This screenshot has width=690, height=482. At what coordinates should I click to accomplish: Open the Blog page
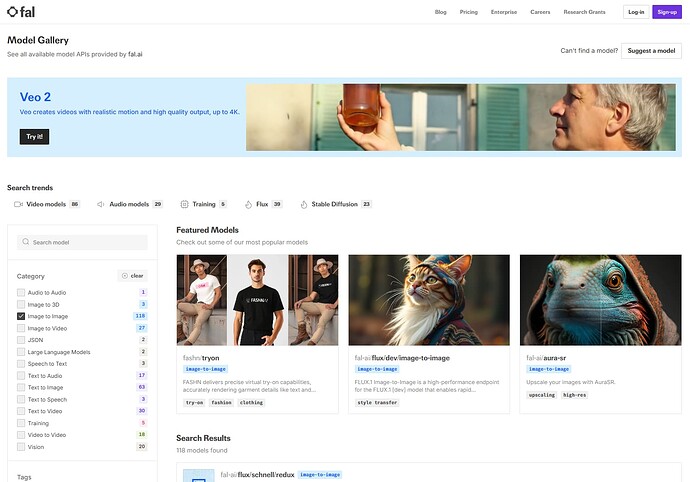pyautogui.click(x=440, y=12)
